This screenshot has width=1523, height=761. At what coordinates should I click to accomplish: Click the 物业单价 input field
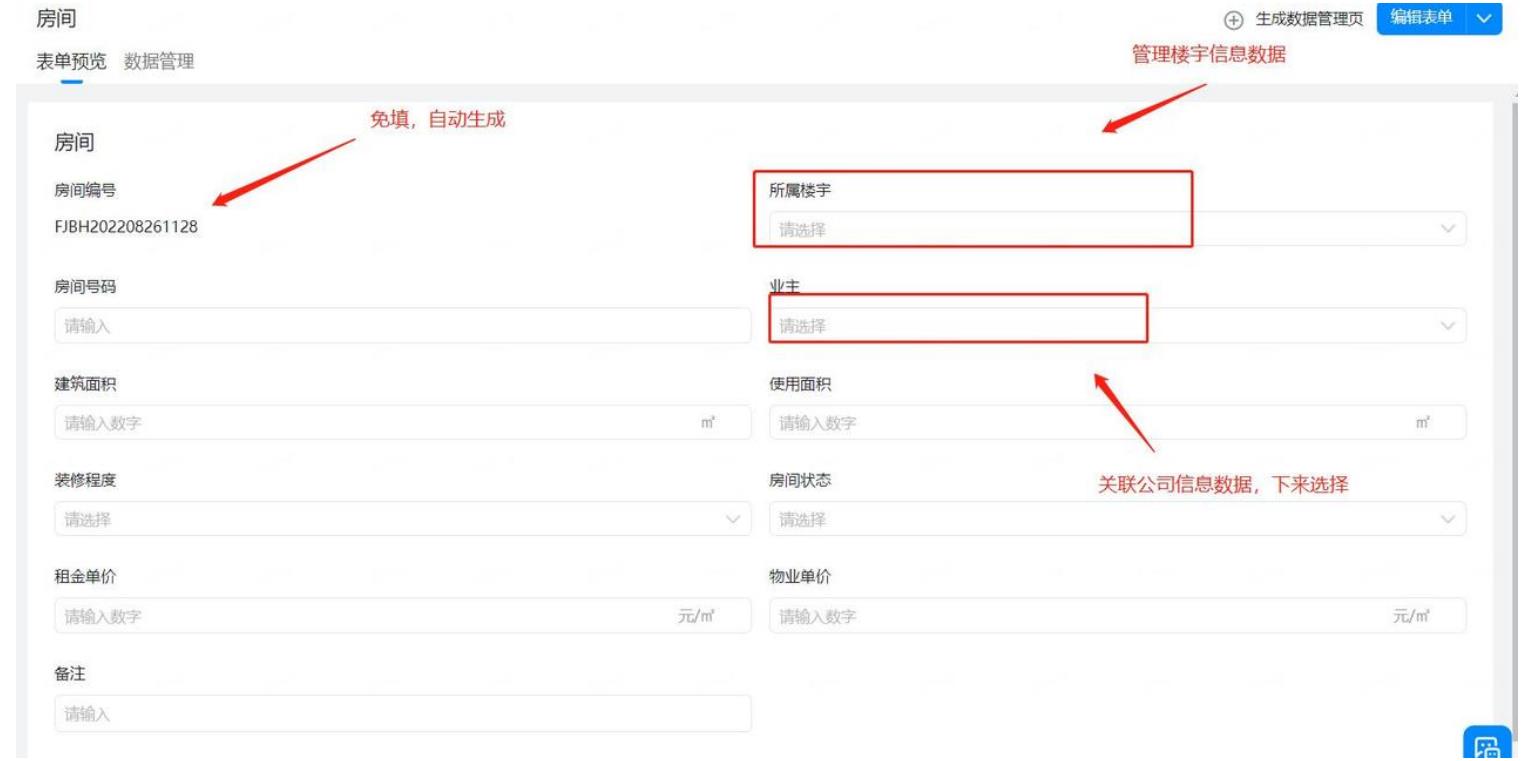(1117, 616)
